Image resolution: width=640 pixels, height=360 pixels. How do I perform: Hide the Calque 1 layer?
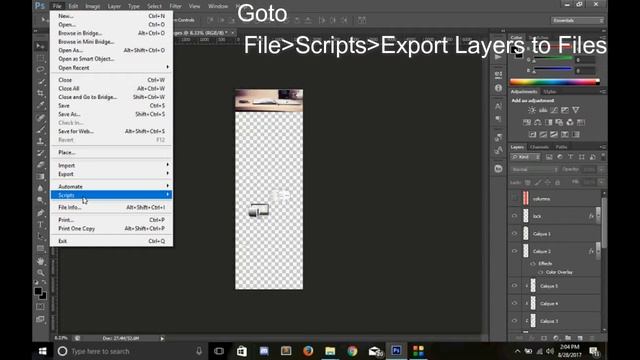[515, 233]
